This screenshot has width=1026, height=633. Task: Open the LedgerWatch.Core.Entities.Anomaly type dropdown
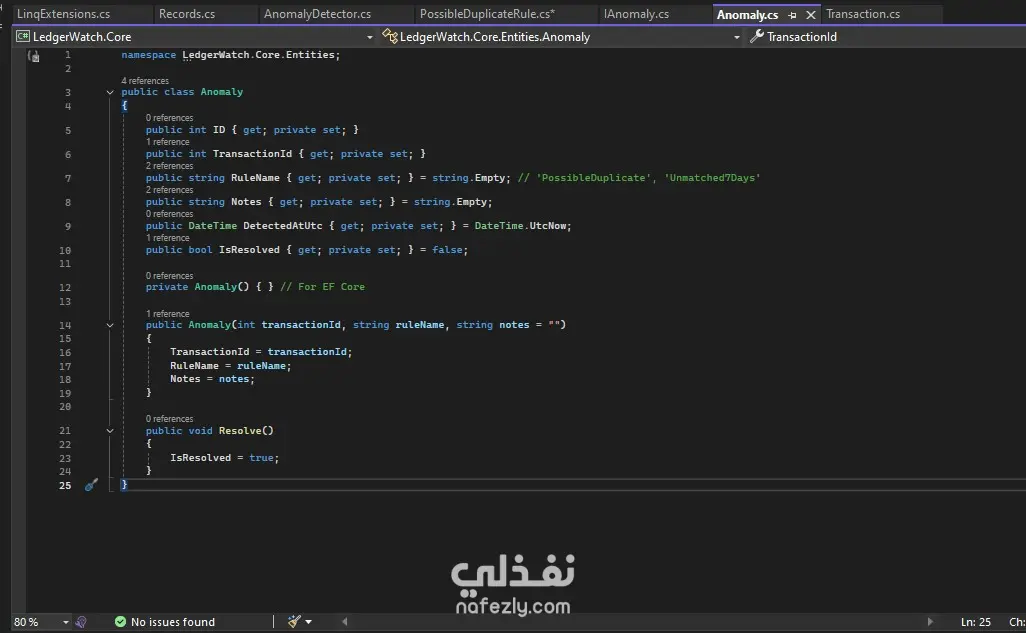point(737,37)
